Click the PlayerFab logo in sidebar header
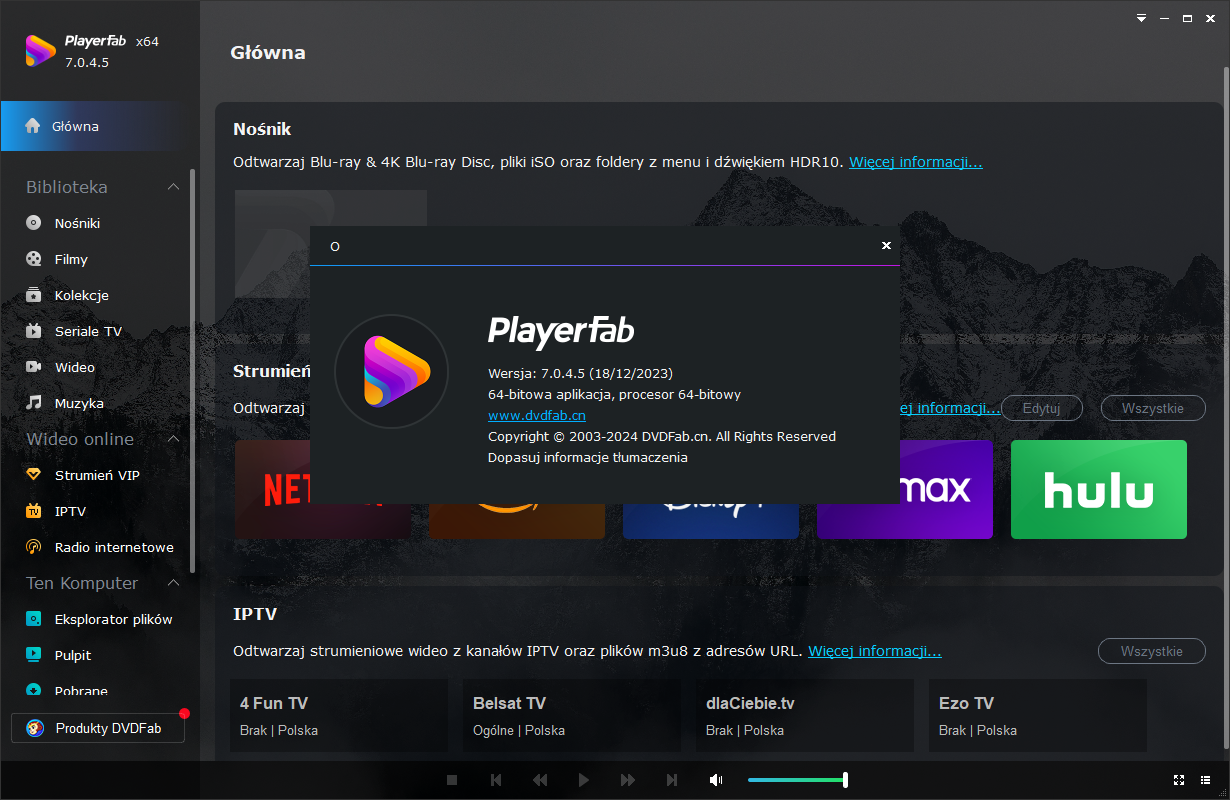Screen dimensions: 1230x800 [40, 51]
